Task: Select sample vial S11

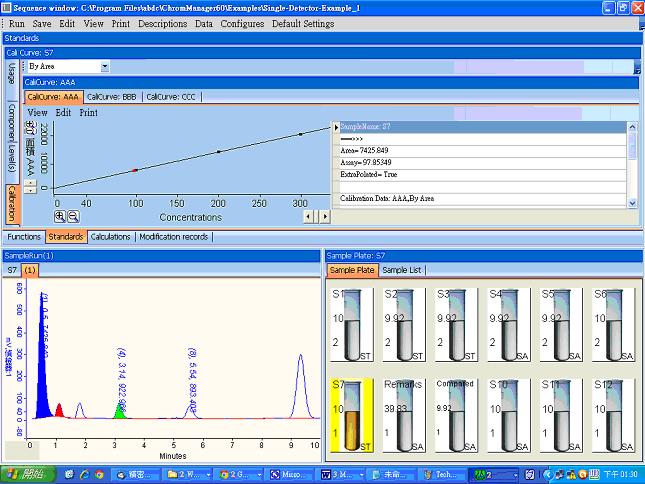Action: point(561,415)
